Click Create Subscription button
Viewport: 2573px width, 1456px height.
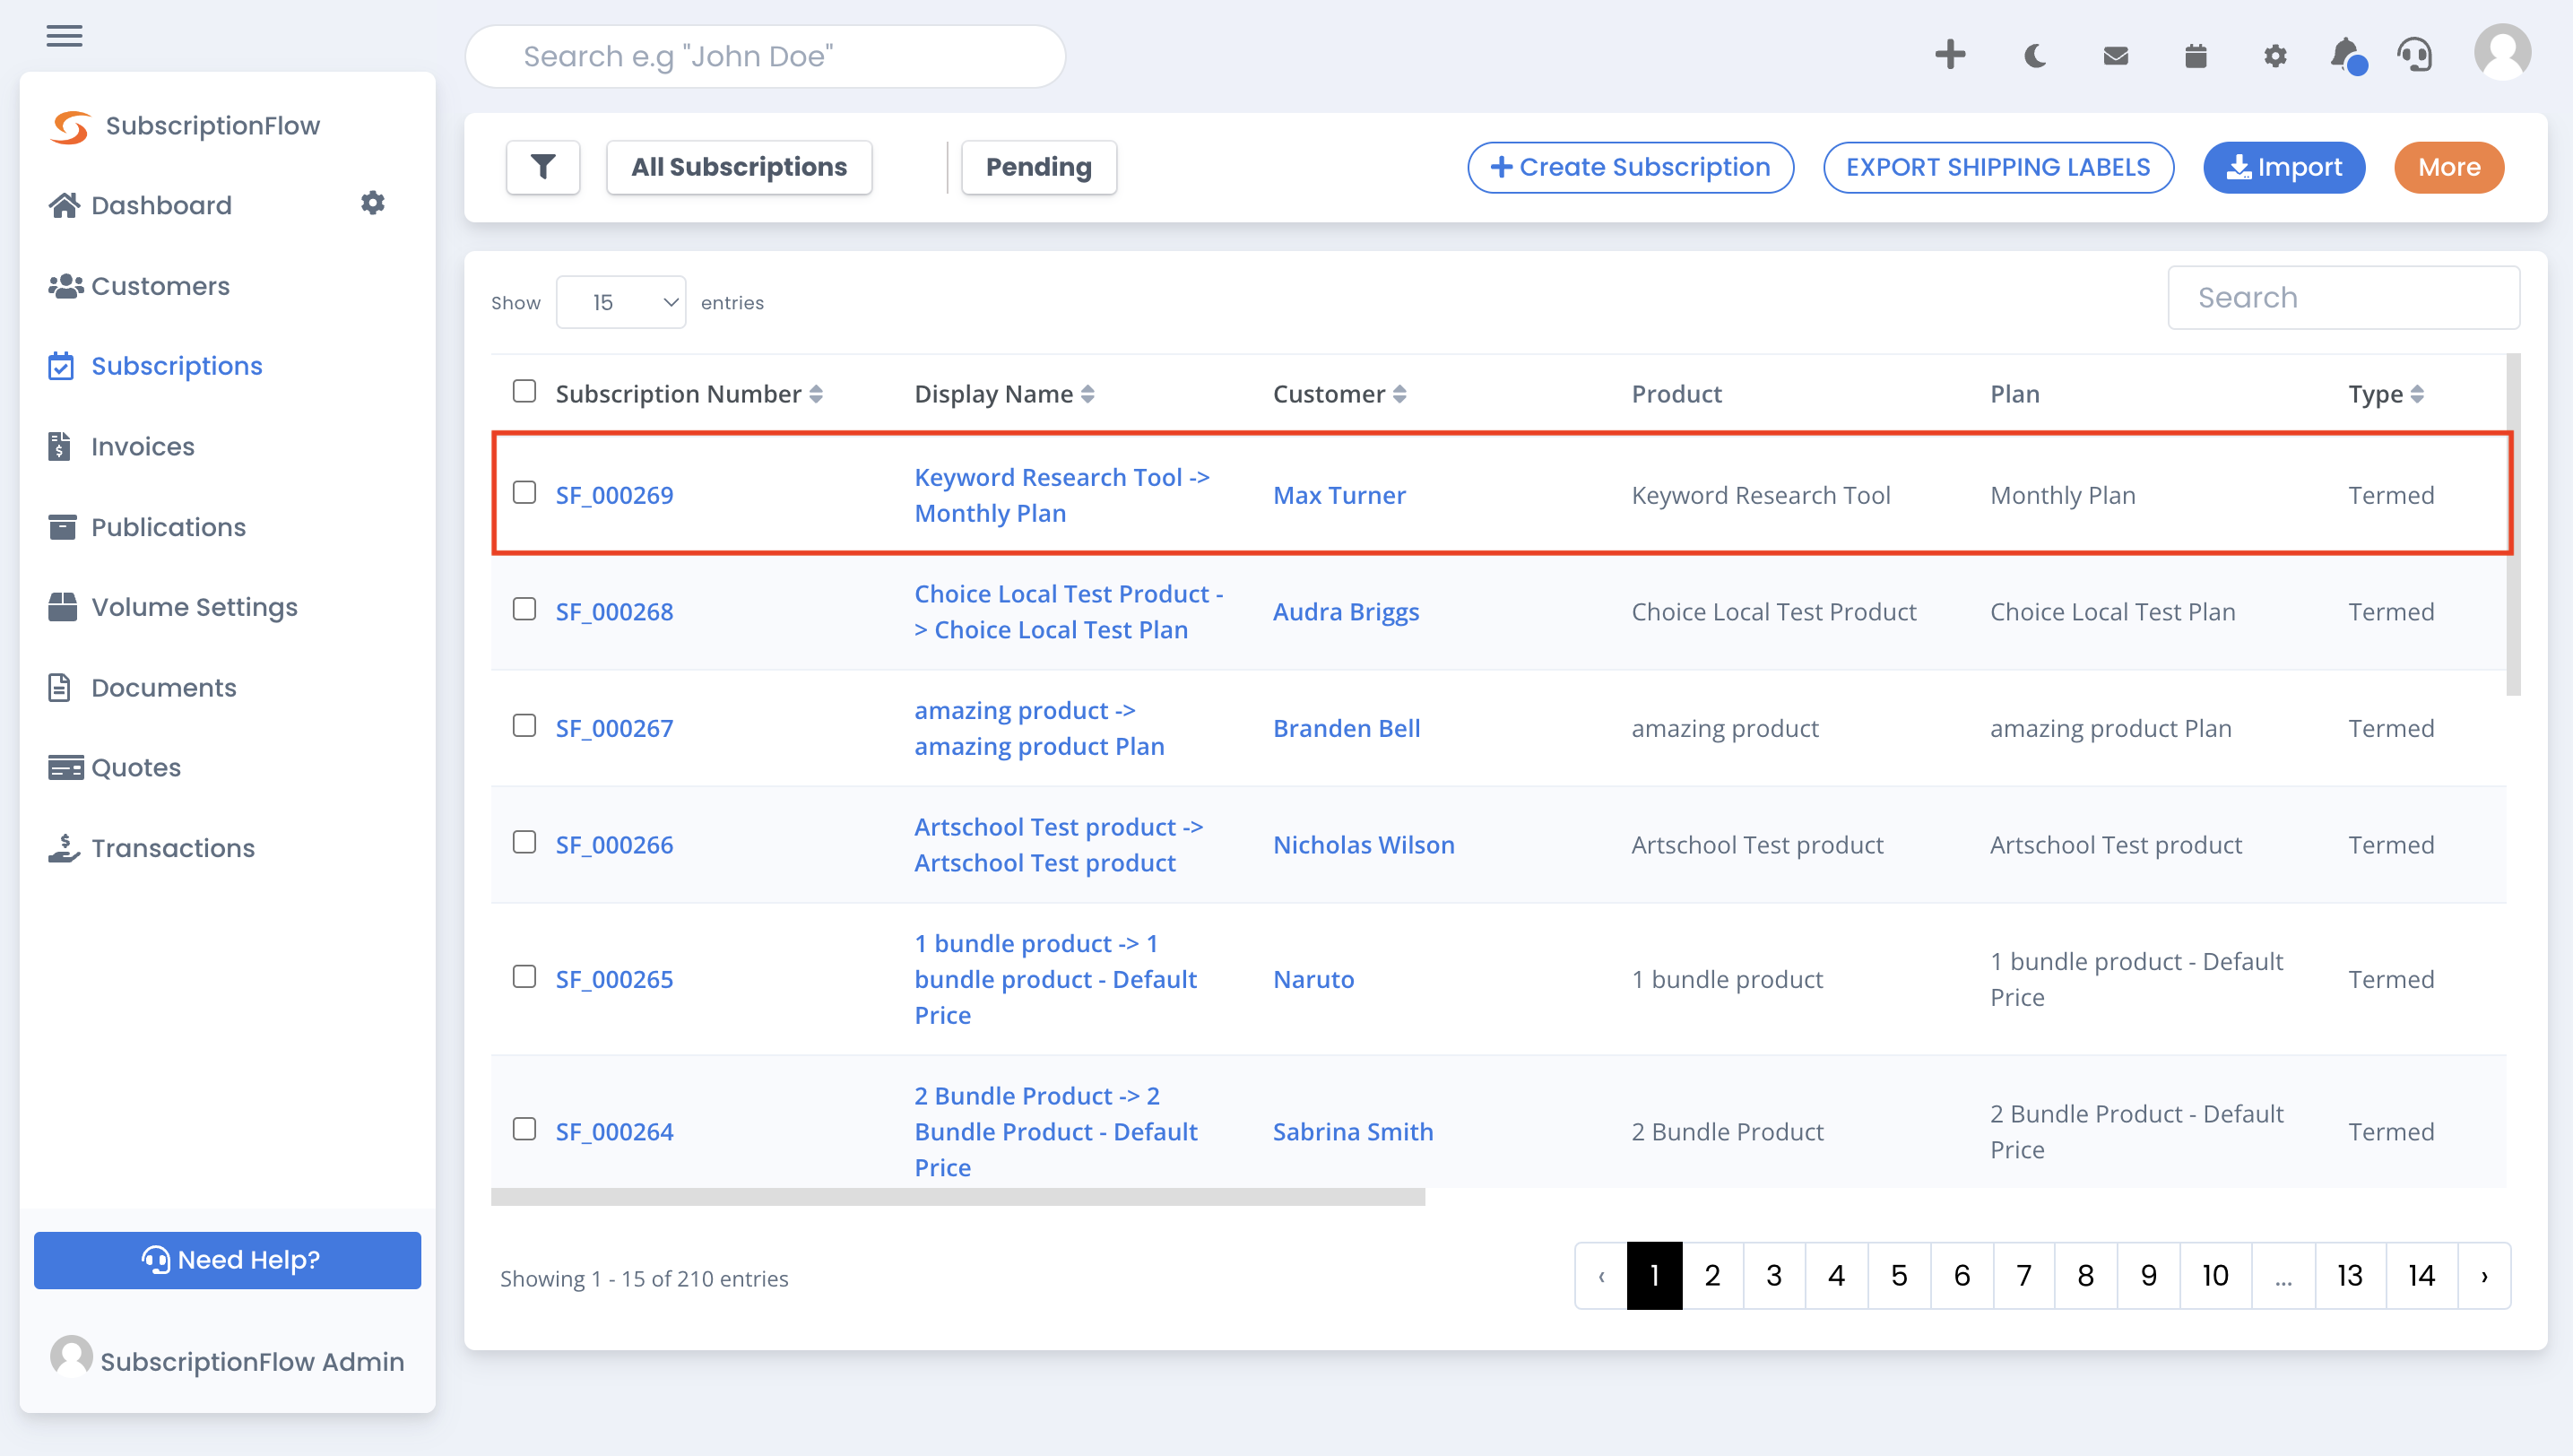point(1630,167)
